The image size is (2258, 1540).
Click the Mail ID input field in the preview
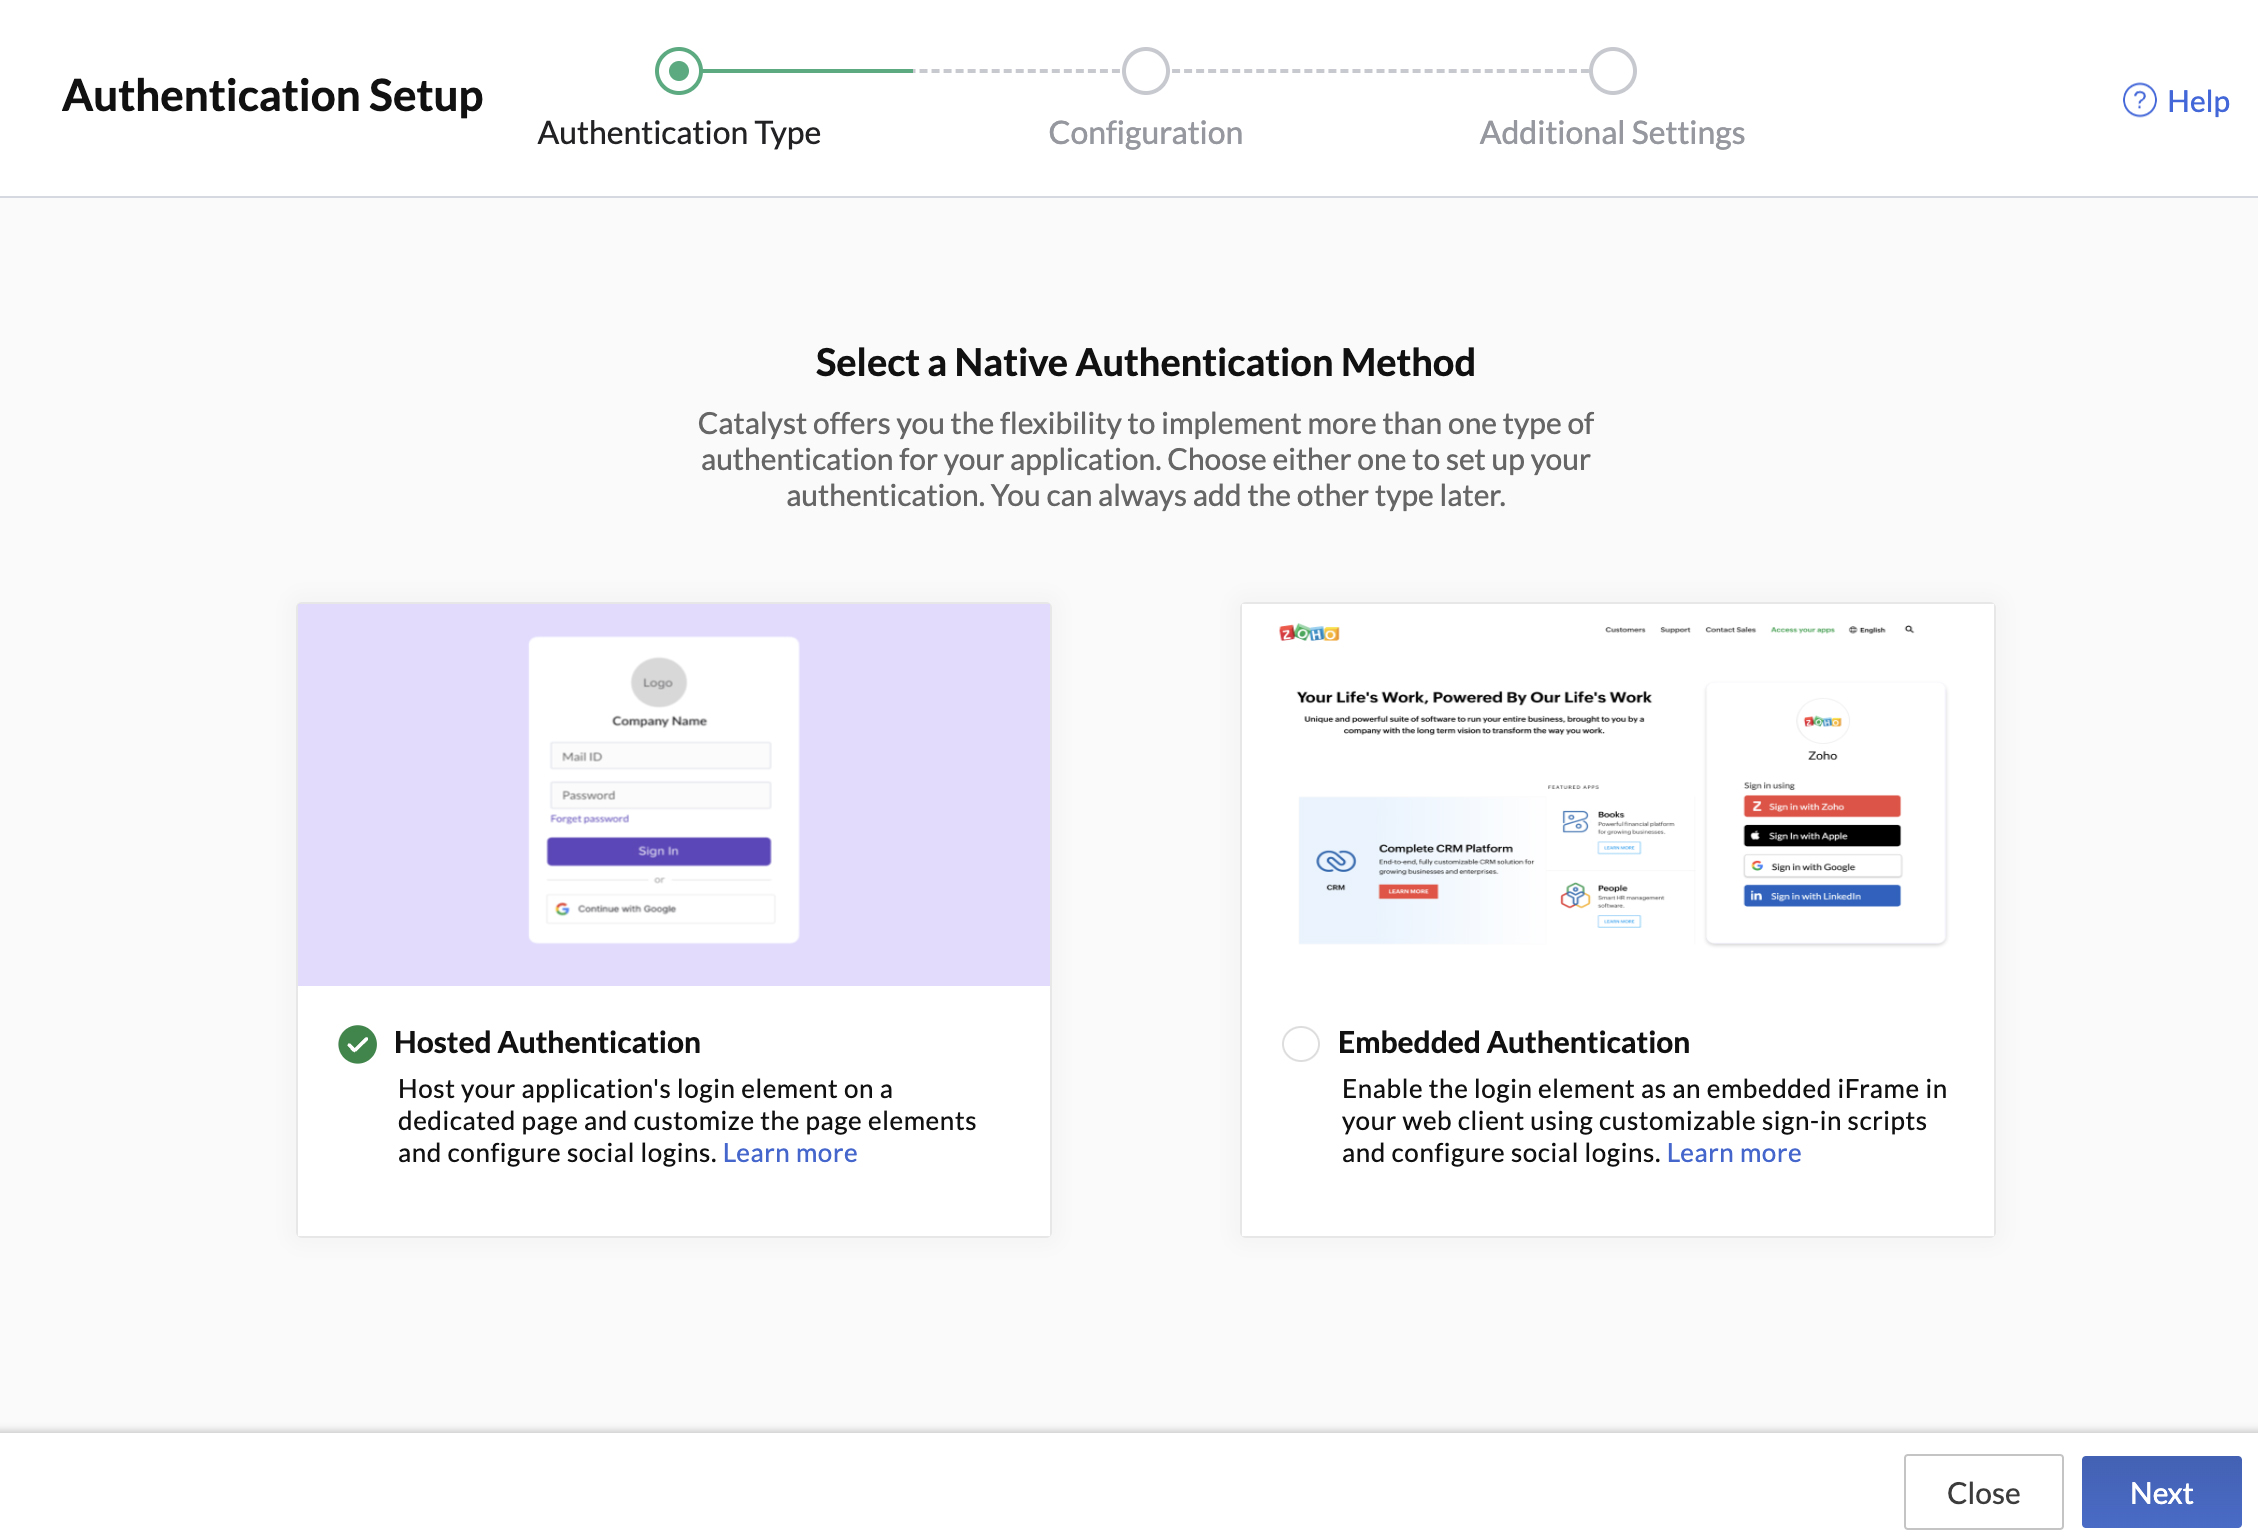659,755
